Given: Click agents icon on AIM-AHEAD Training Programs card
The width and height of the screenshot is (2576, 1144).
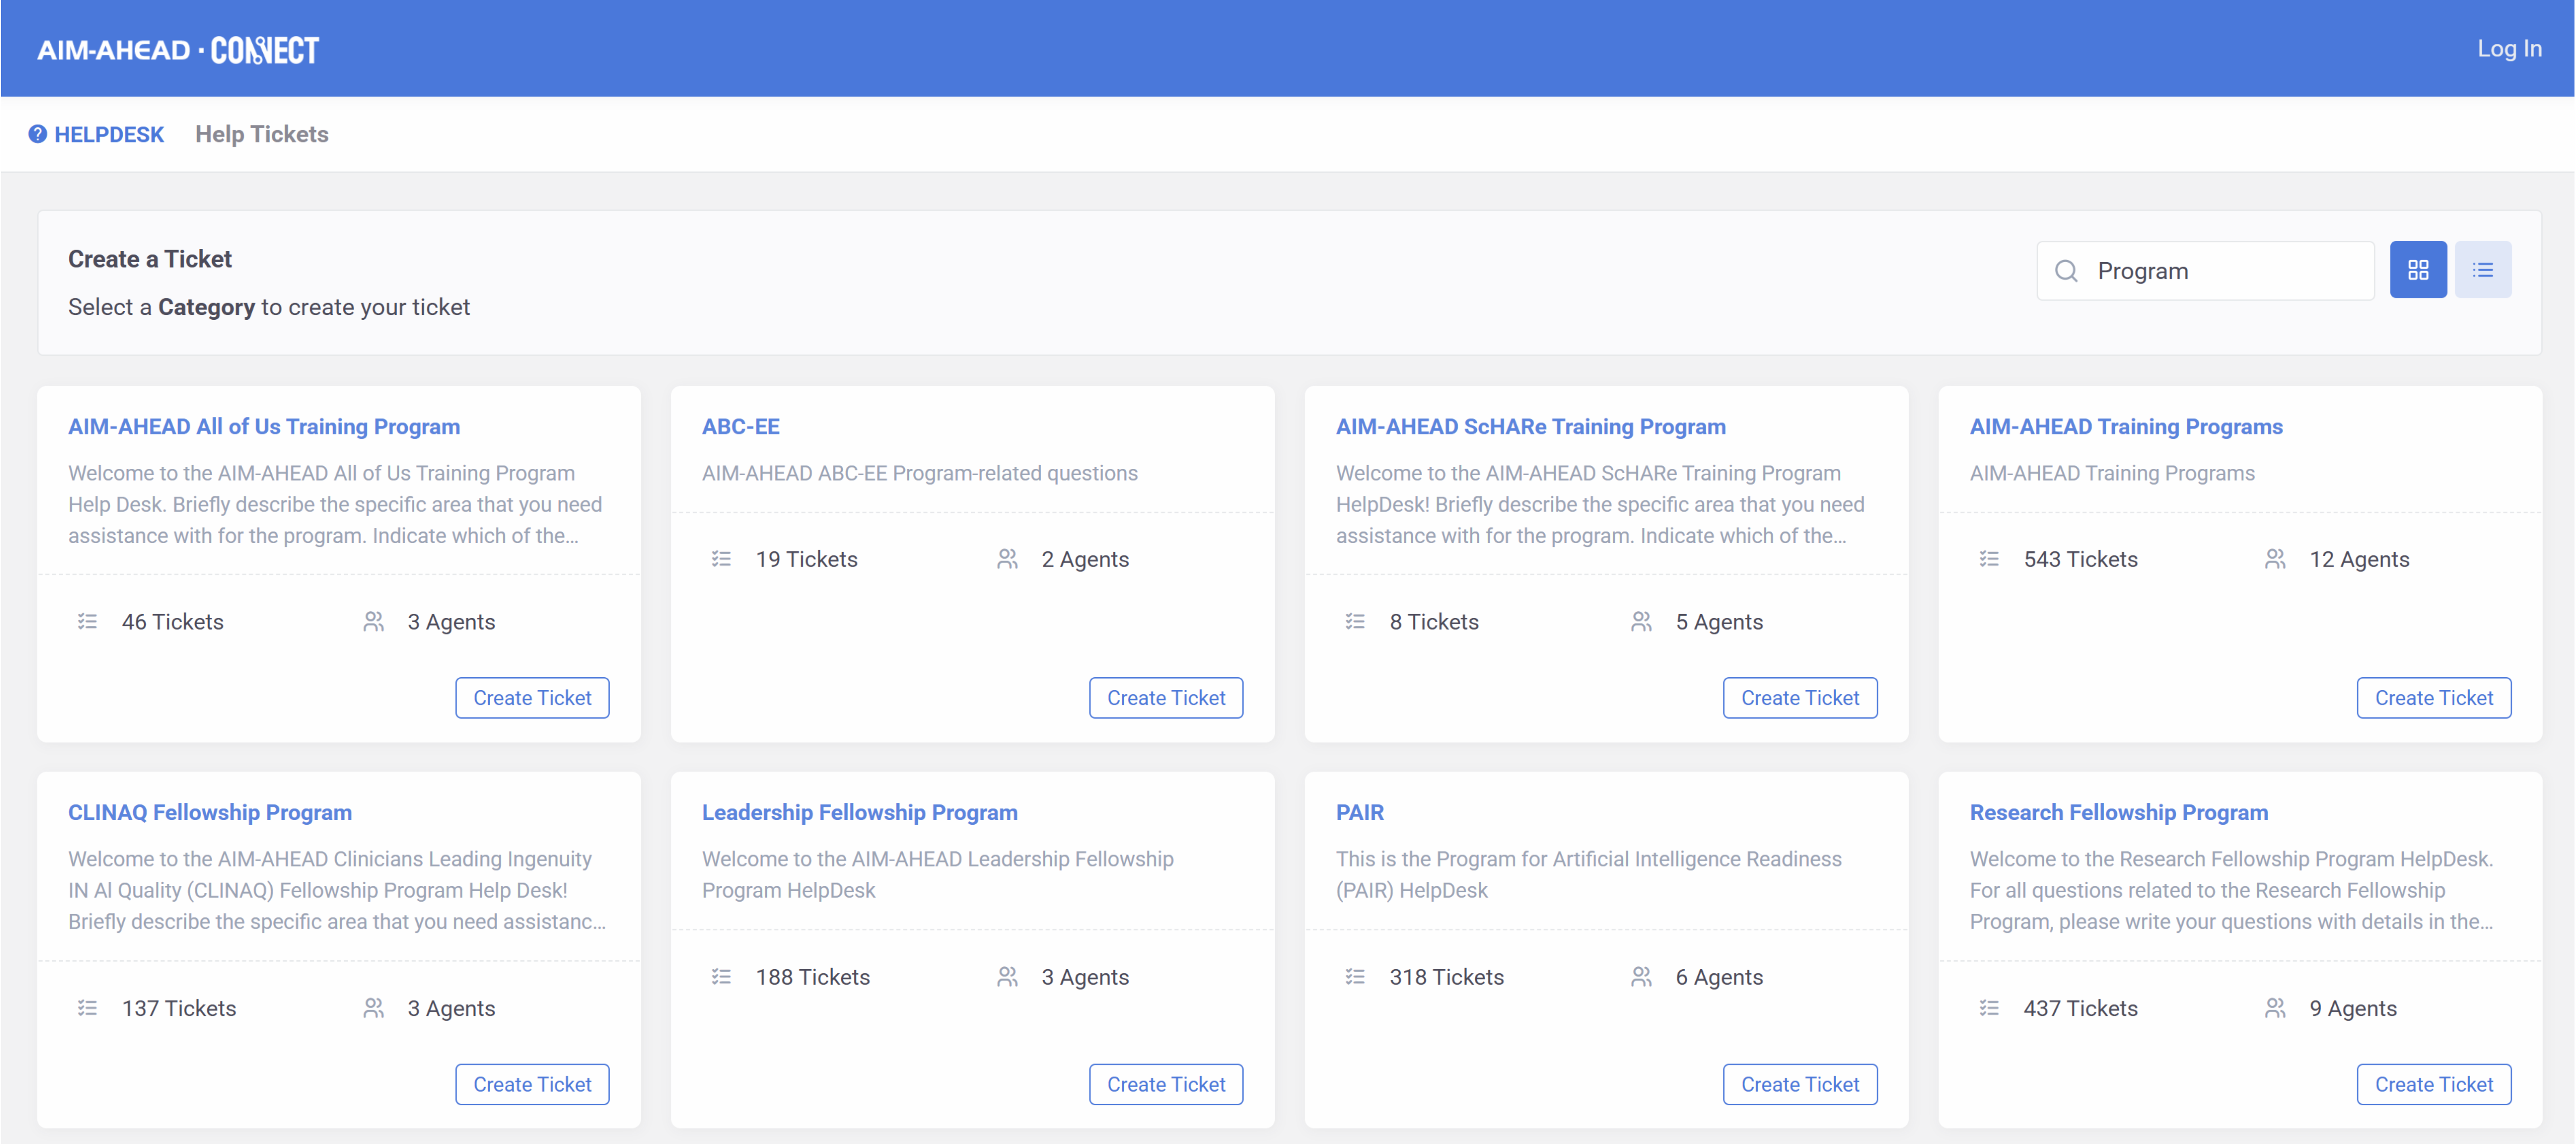Looking at the screenshot, I should [2274, 559].
